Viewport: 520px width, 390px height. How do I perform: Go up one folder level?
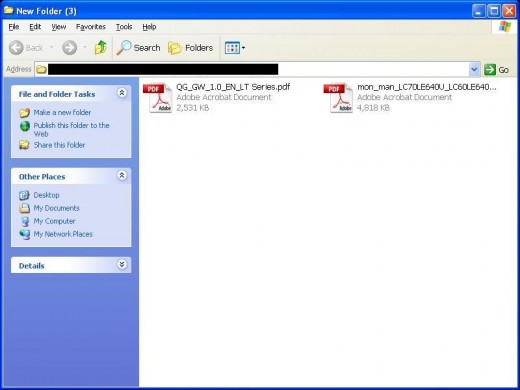tap(101, 48)
